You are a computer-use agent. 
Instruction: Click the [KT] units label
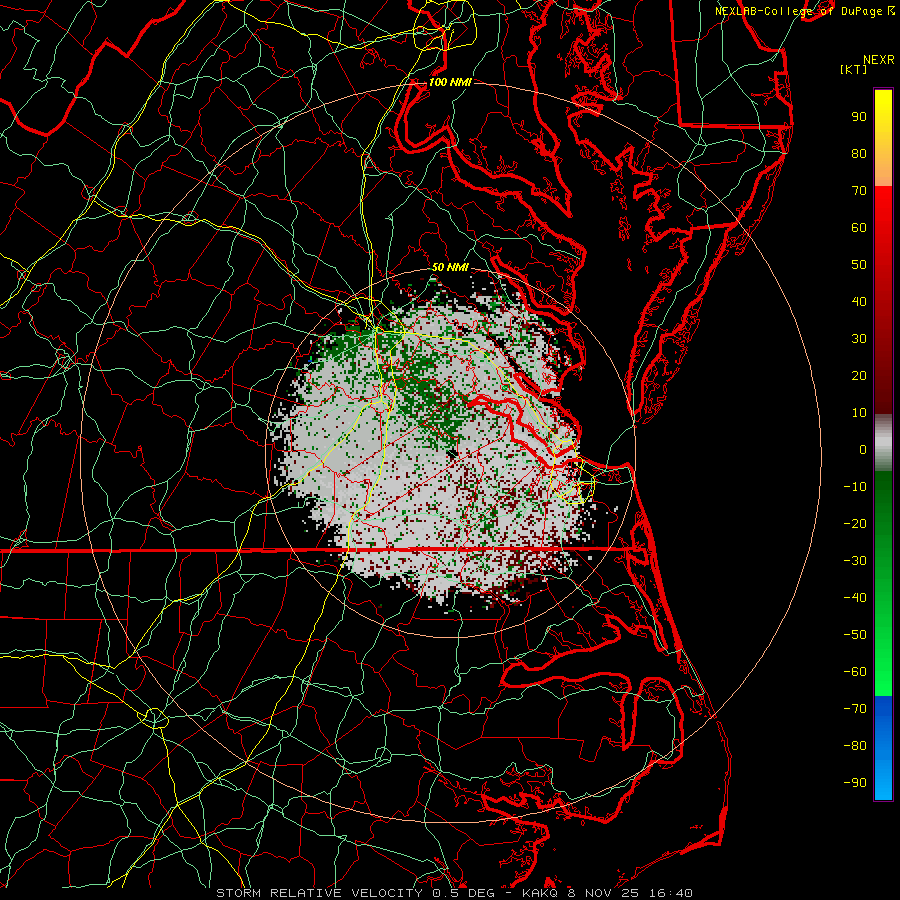pyautogui.click(x=853, y=69)
